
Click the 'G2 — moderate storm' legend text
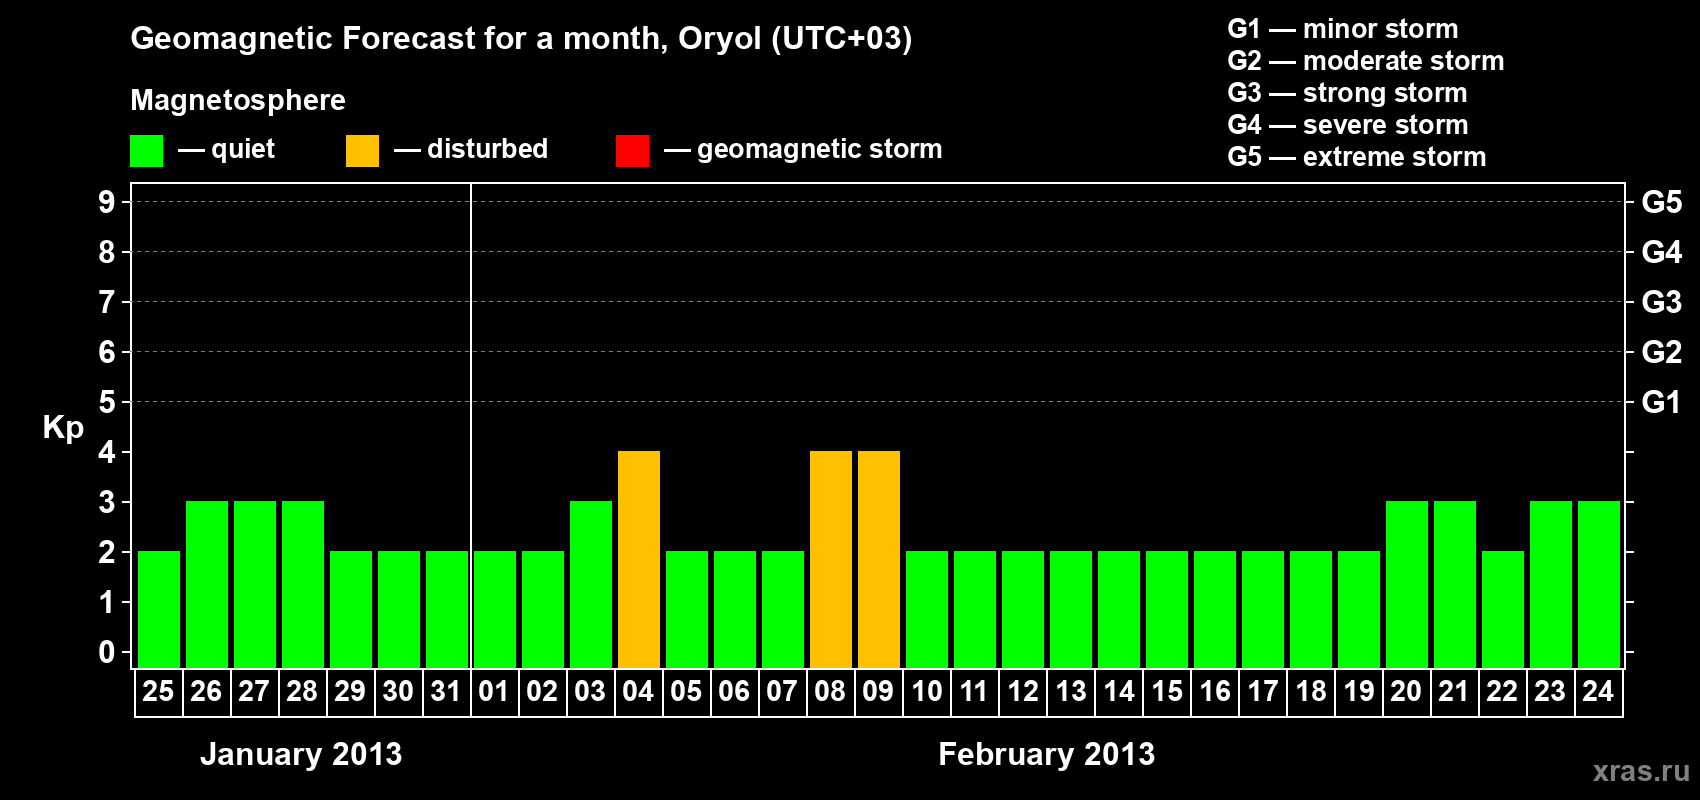(1366, 61)
